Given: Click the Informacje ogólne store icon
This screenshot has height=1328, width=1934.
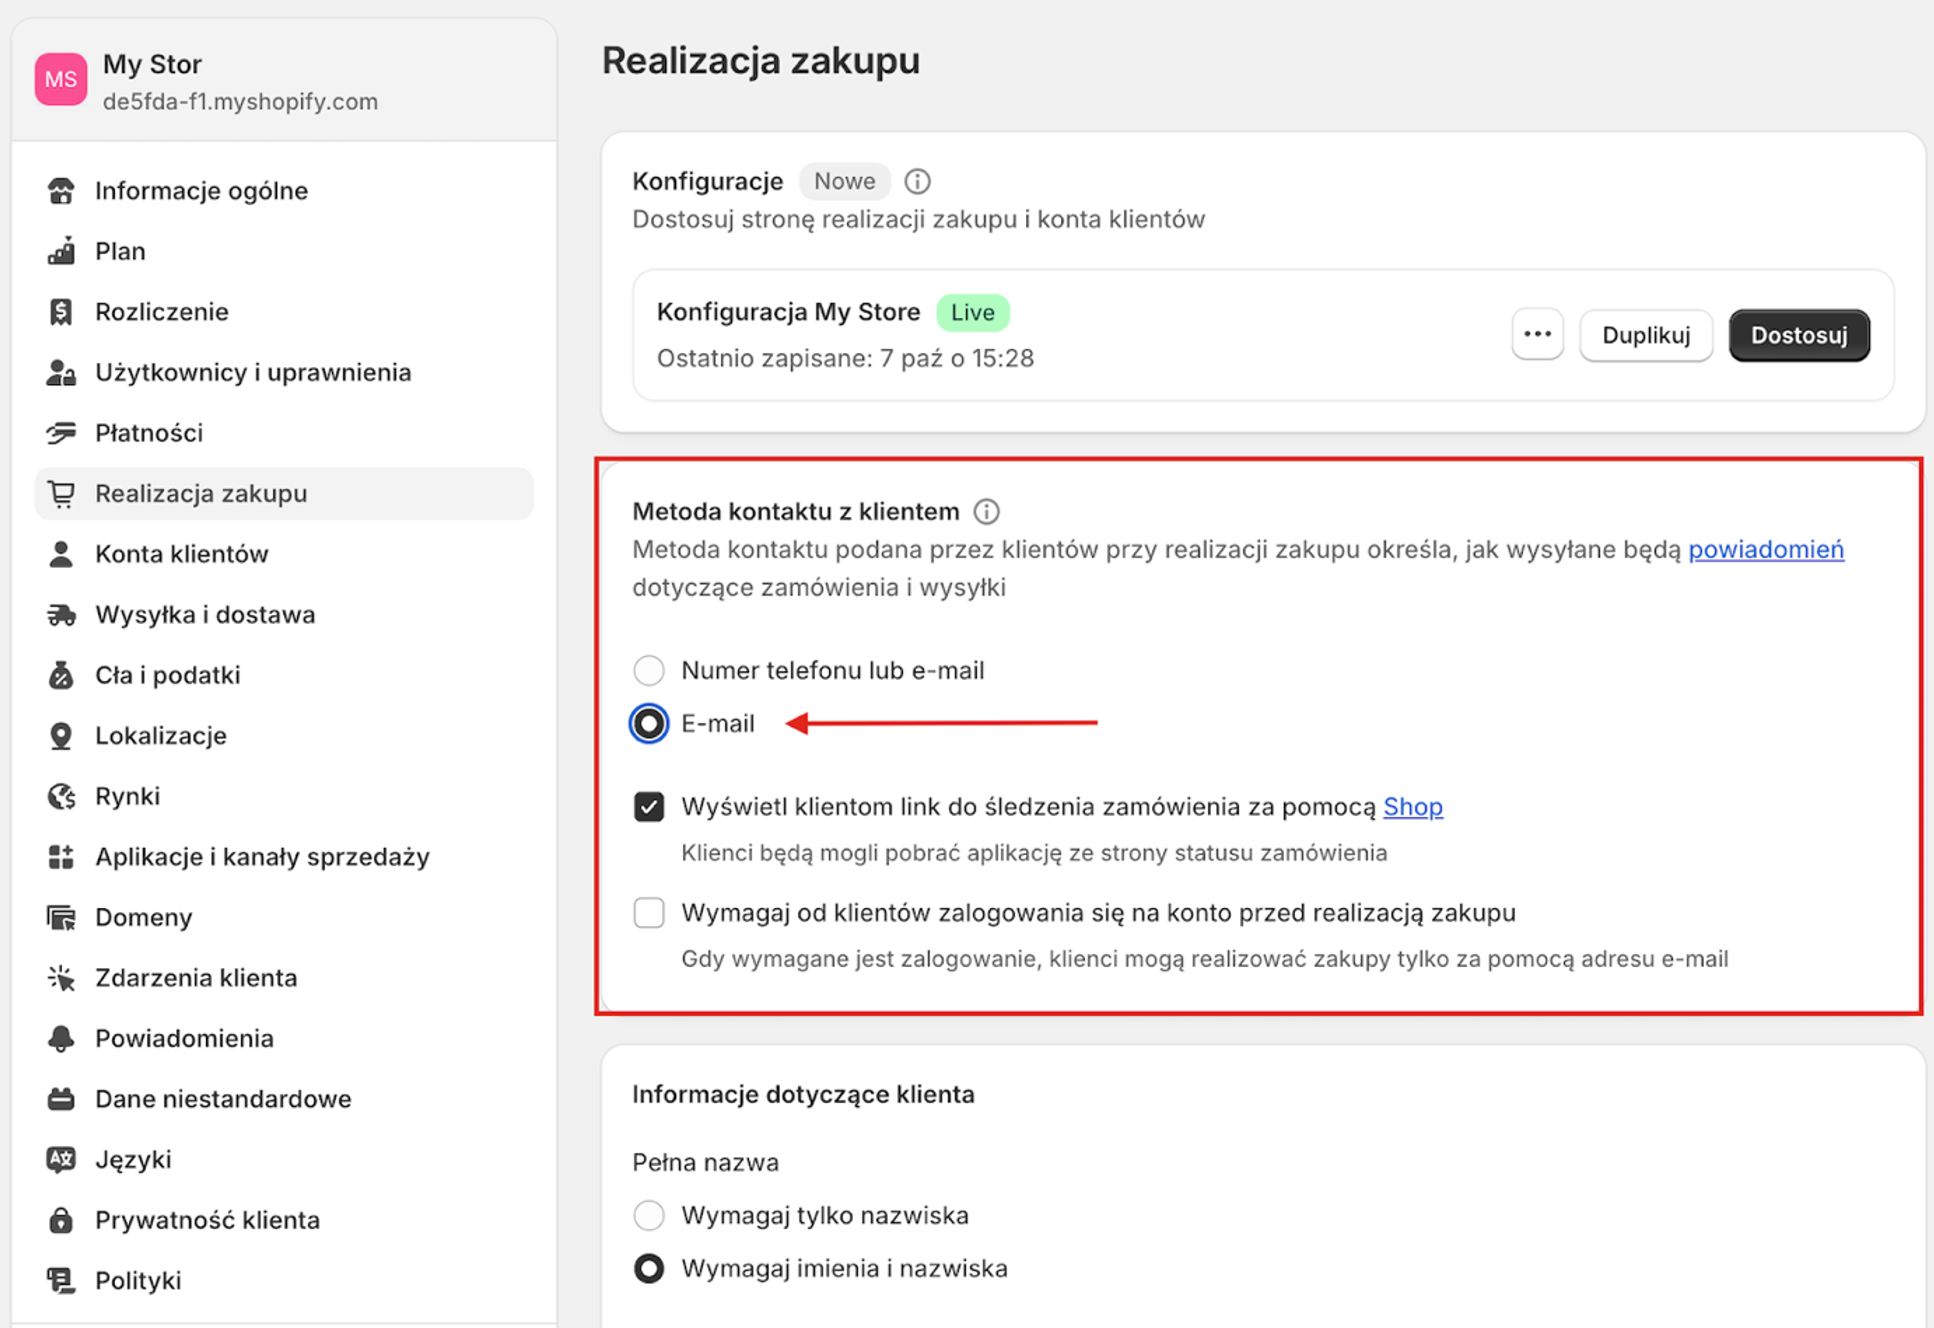Looking at the screenshot, I should point(61,191).
